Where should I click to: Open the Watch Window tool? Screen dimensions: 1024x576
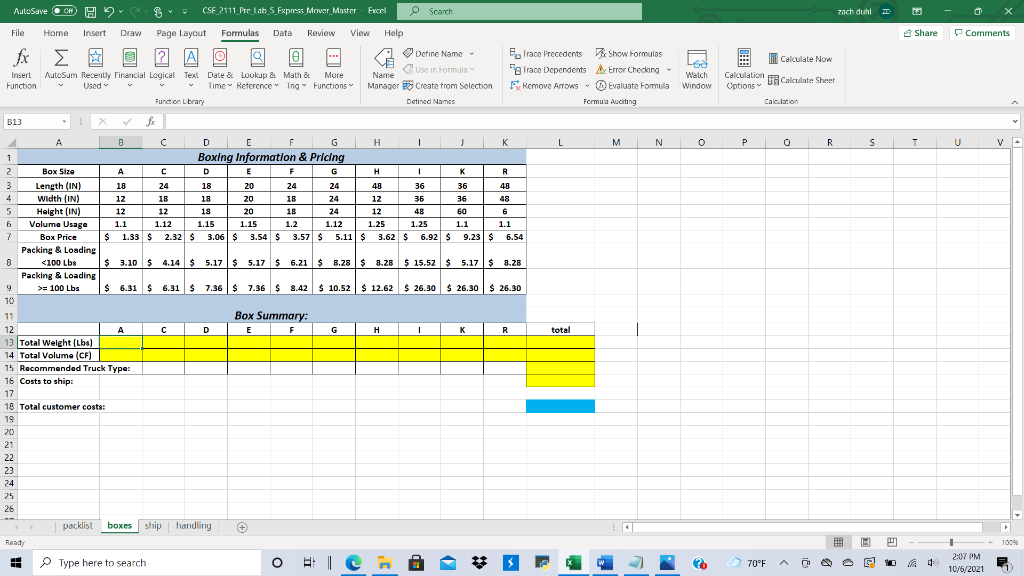pos(697,69)
